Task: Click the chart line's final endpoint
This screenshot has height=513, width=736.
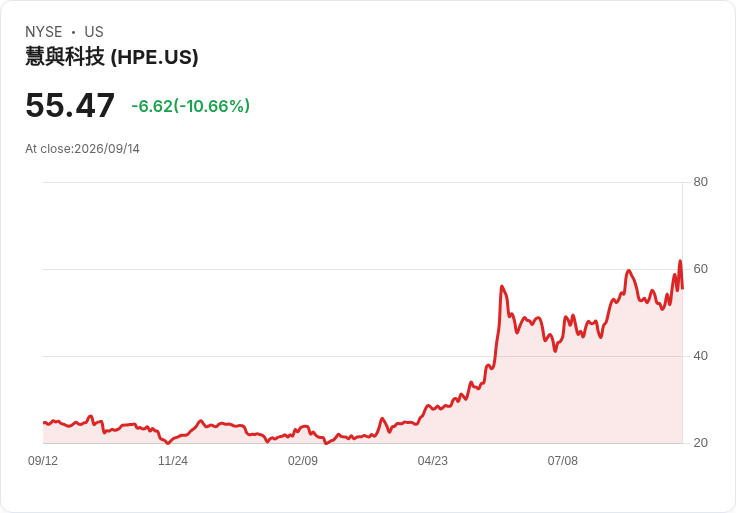Action: [682, 288]
